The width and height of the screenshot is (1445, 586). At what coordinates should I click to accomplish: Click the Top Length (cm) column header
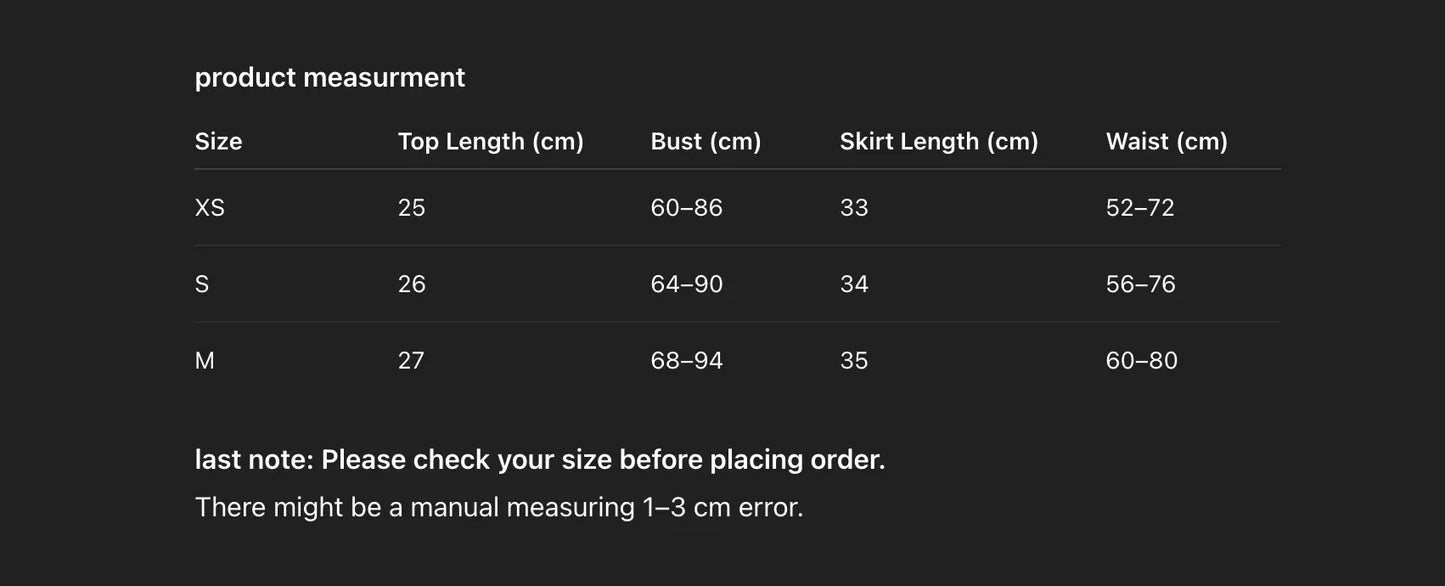490,141
